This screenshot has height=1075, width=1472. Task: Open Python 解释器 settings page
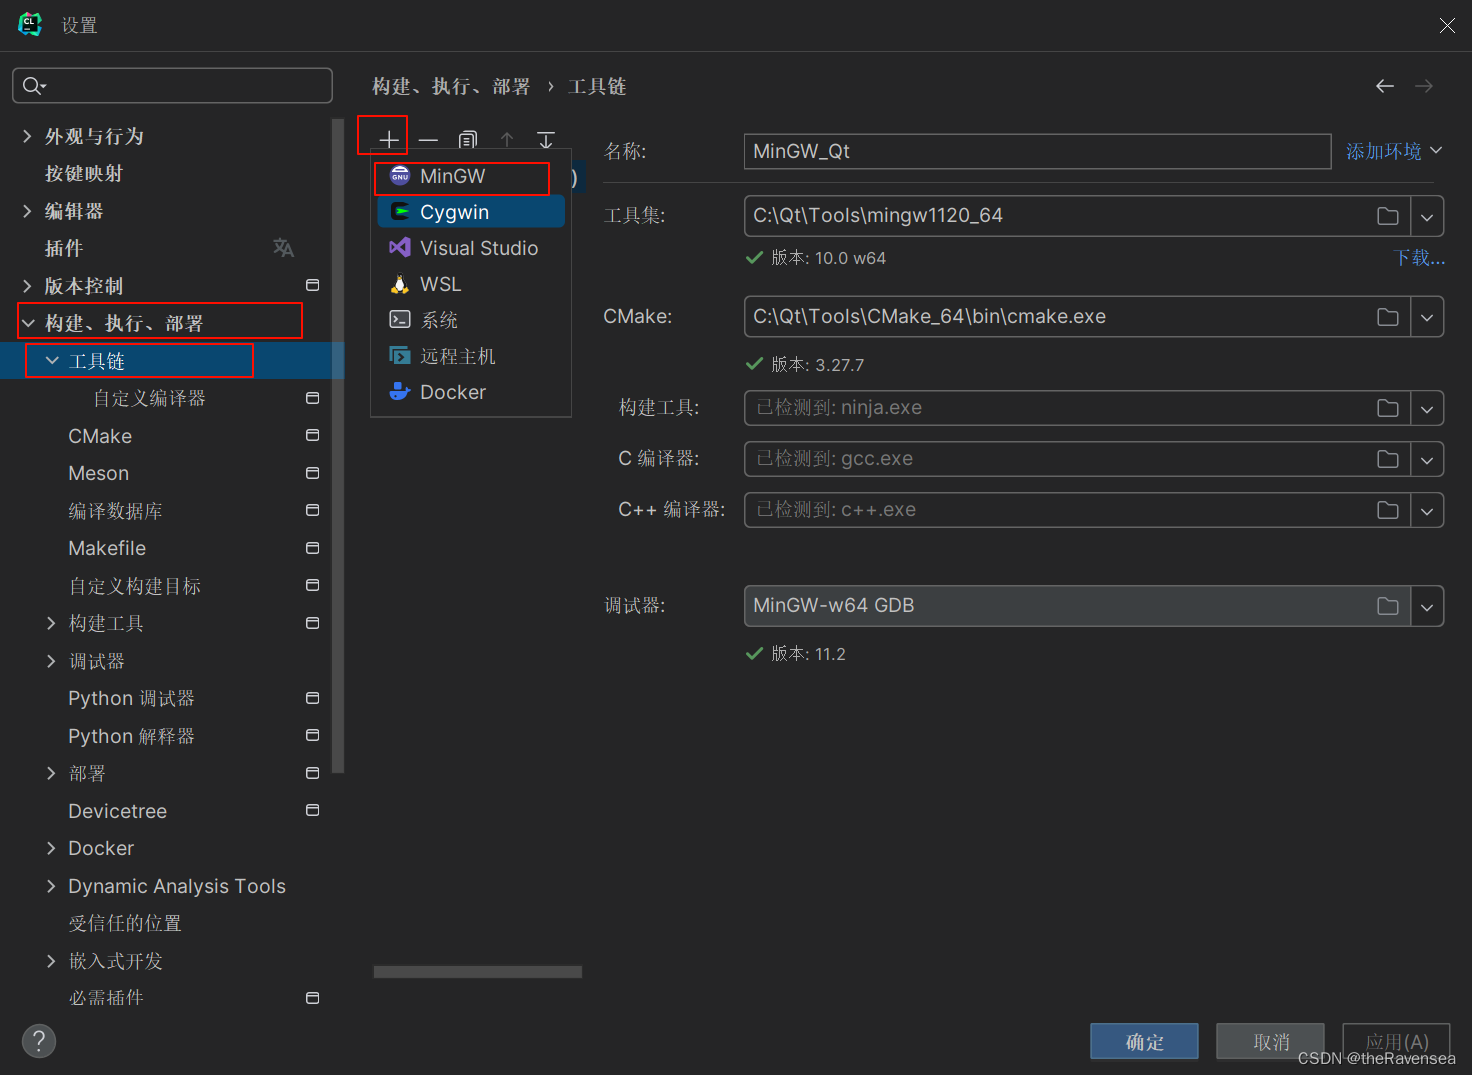[131, 736]
